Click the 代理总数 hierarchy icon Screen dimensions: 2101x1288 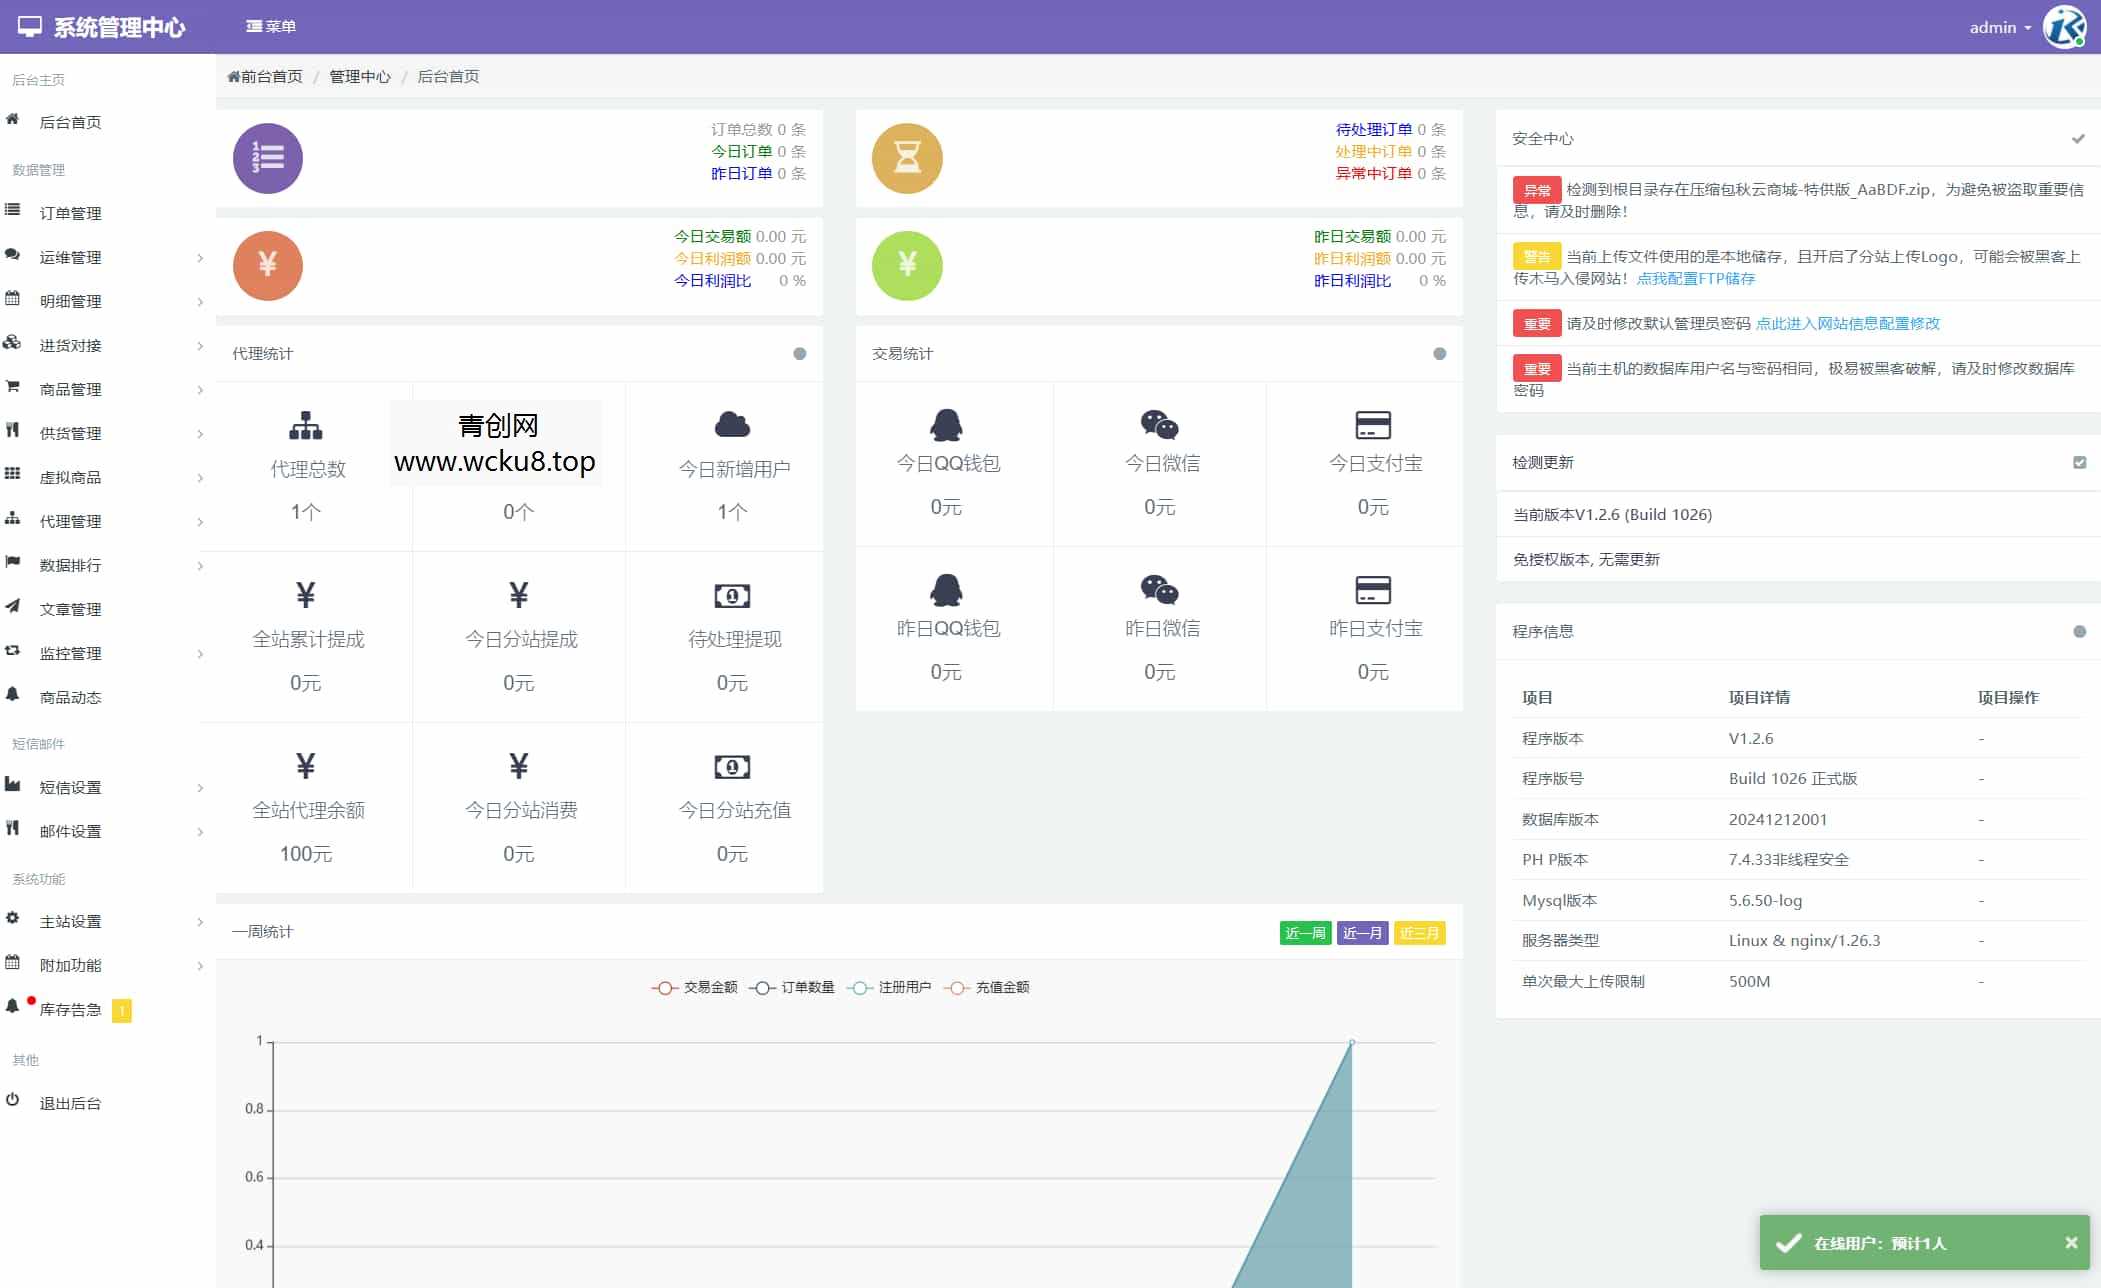coord(306,426)
